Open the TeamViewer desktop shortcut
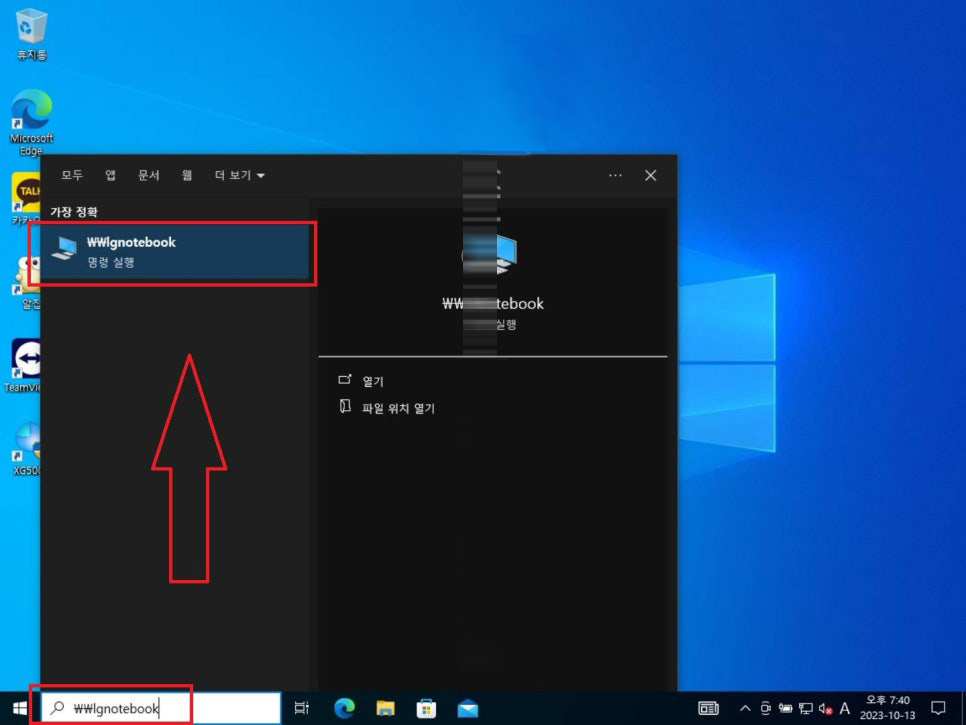The height and width of the screenshot is (725, 966). [x=25, y=365]
